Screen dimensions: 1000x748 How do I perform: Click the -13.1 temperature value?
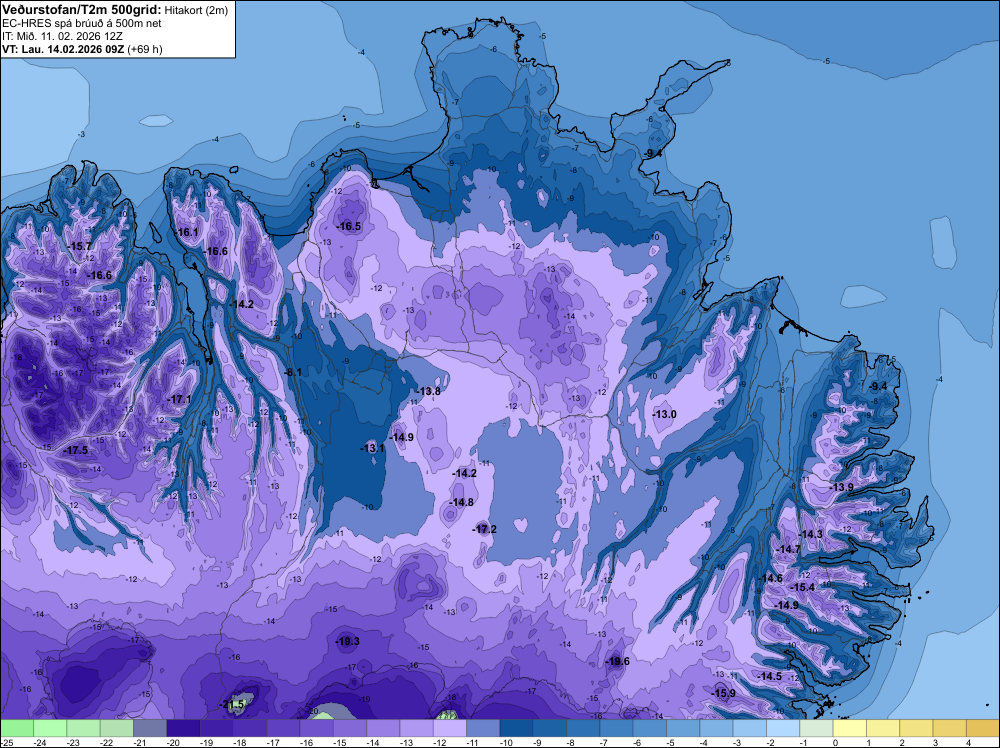[x=372, y=448]
